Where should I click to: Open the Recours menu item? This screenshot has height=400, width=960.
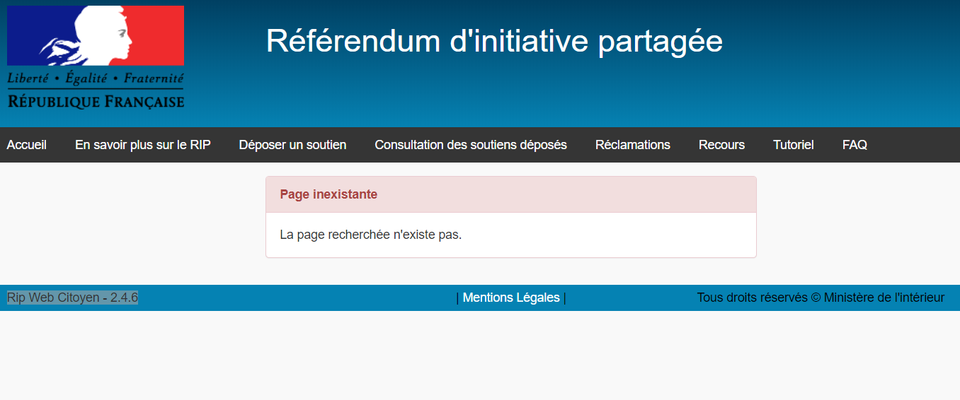pos(722,145)
